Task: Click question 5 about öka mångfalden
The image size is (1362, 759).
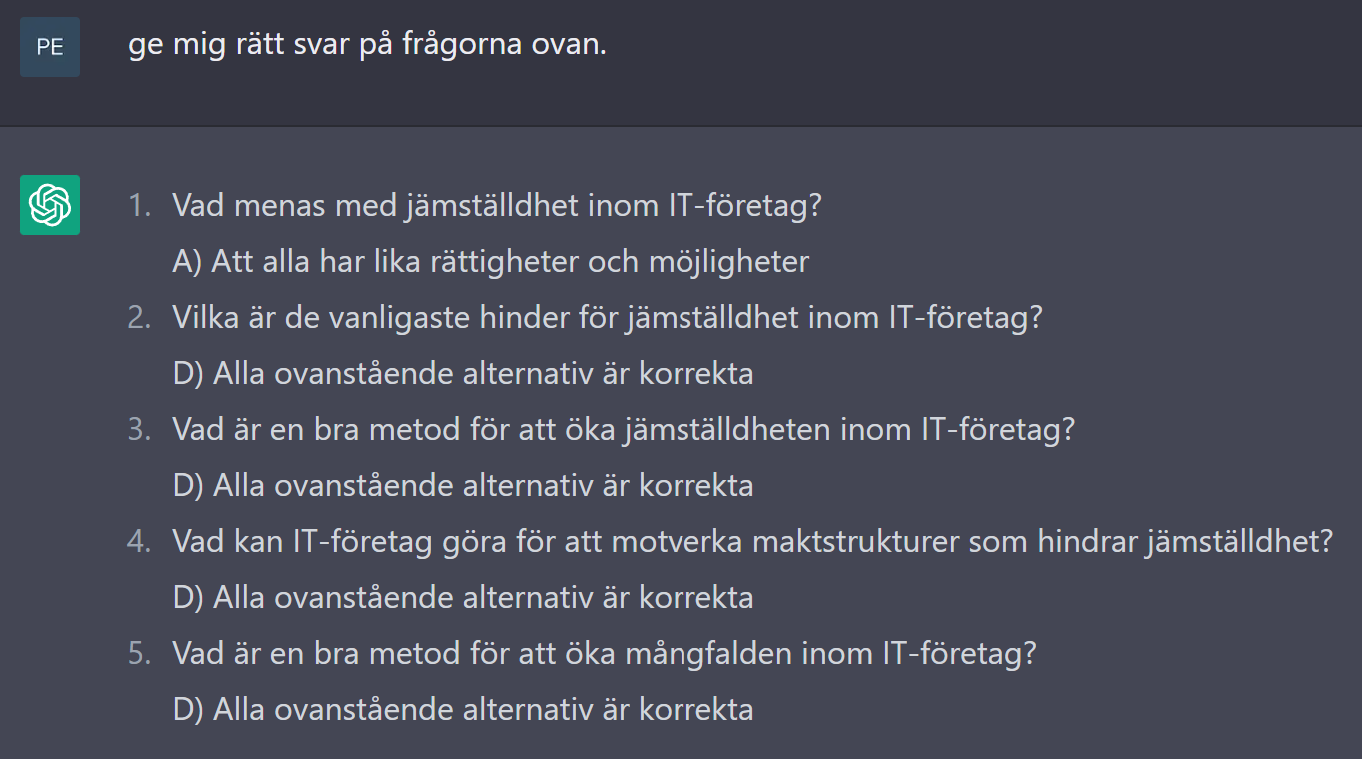Action: pos(604,654)
